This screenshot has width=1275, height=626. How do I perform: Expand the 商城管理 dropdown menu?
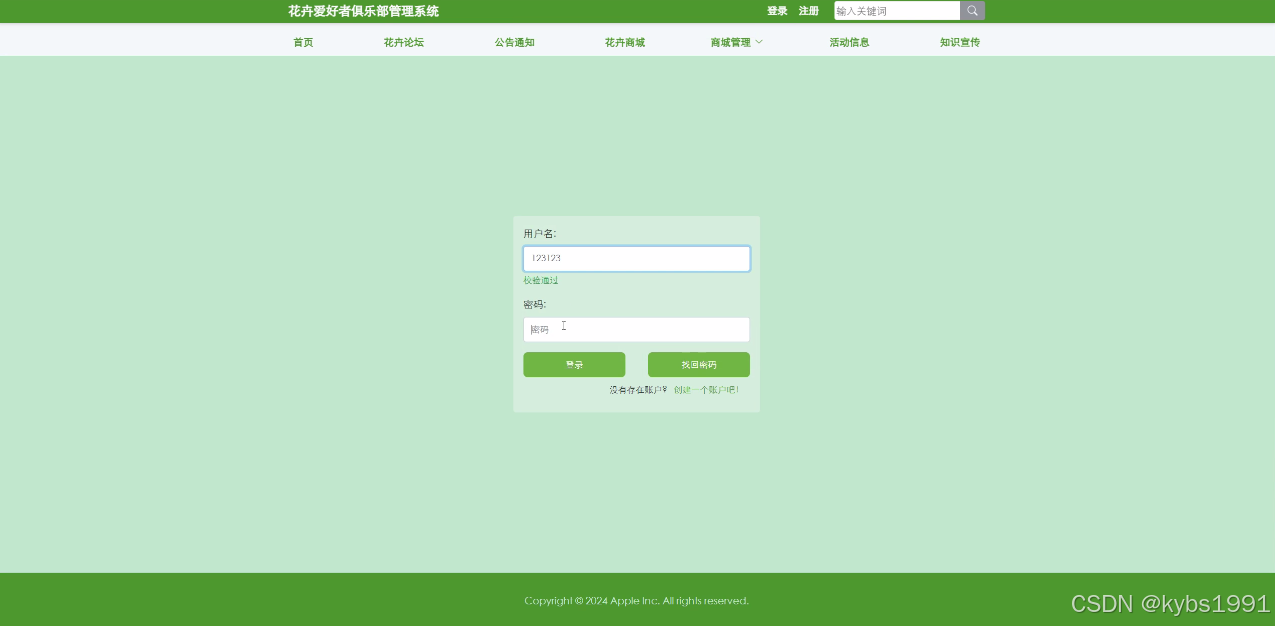coord(736,42)
